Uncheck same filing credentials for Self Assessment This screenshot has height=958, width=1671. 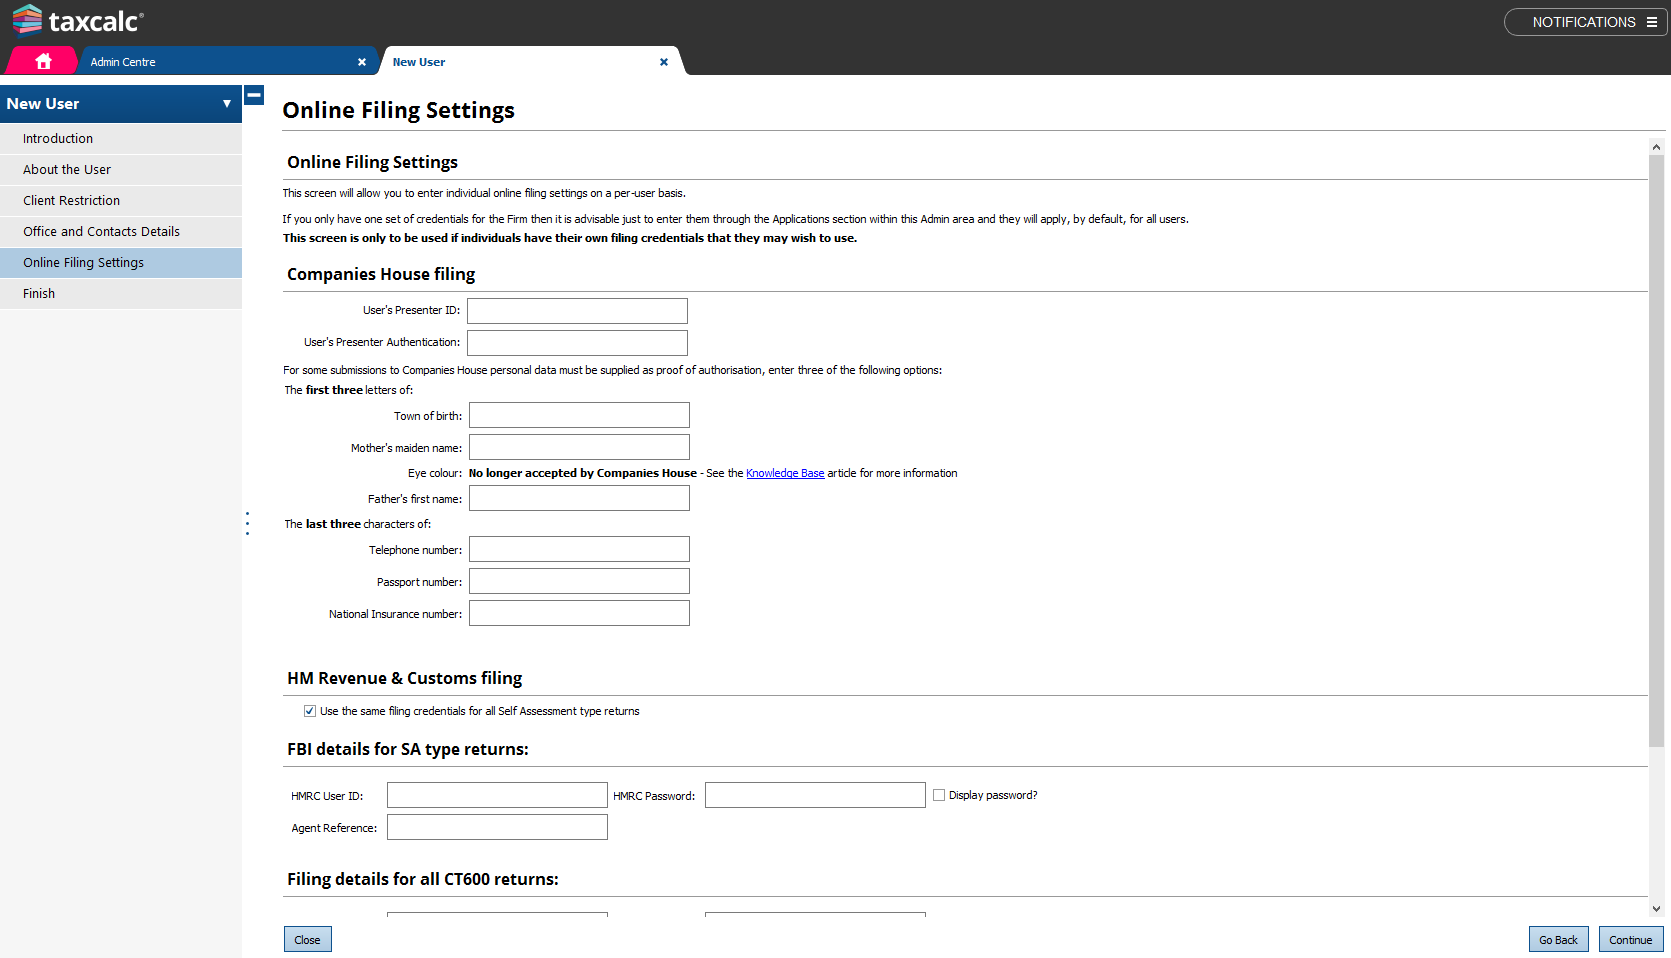click(x=310, y=710)
